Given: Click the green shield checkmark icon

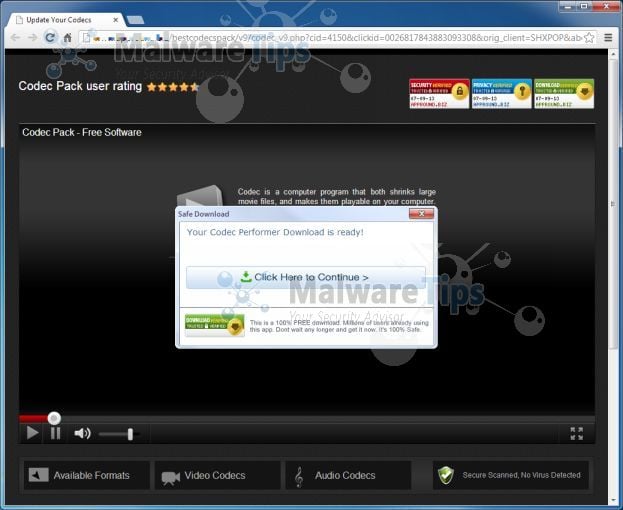Looking at the screenshot, I should [x=446, y=475].
